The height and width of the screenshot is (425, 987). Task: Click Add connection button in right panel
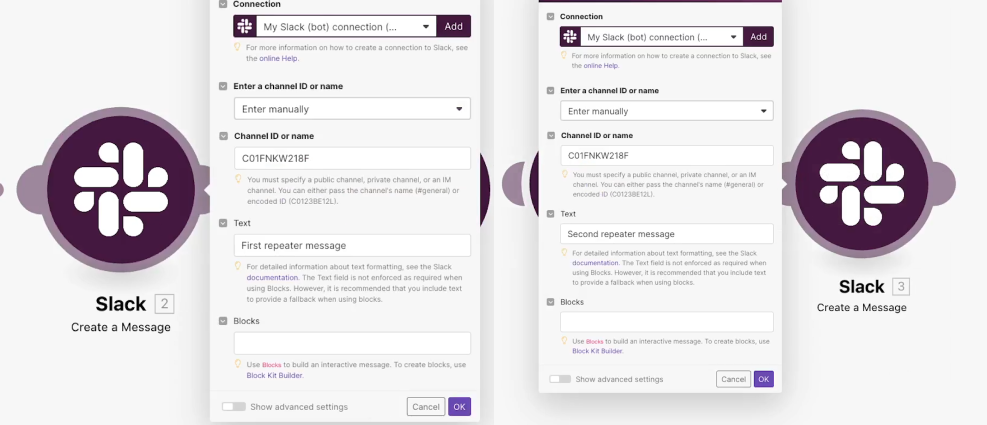759,37
